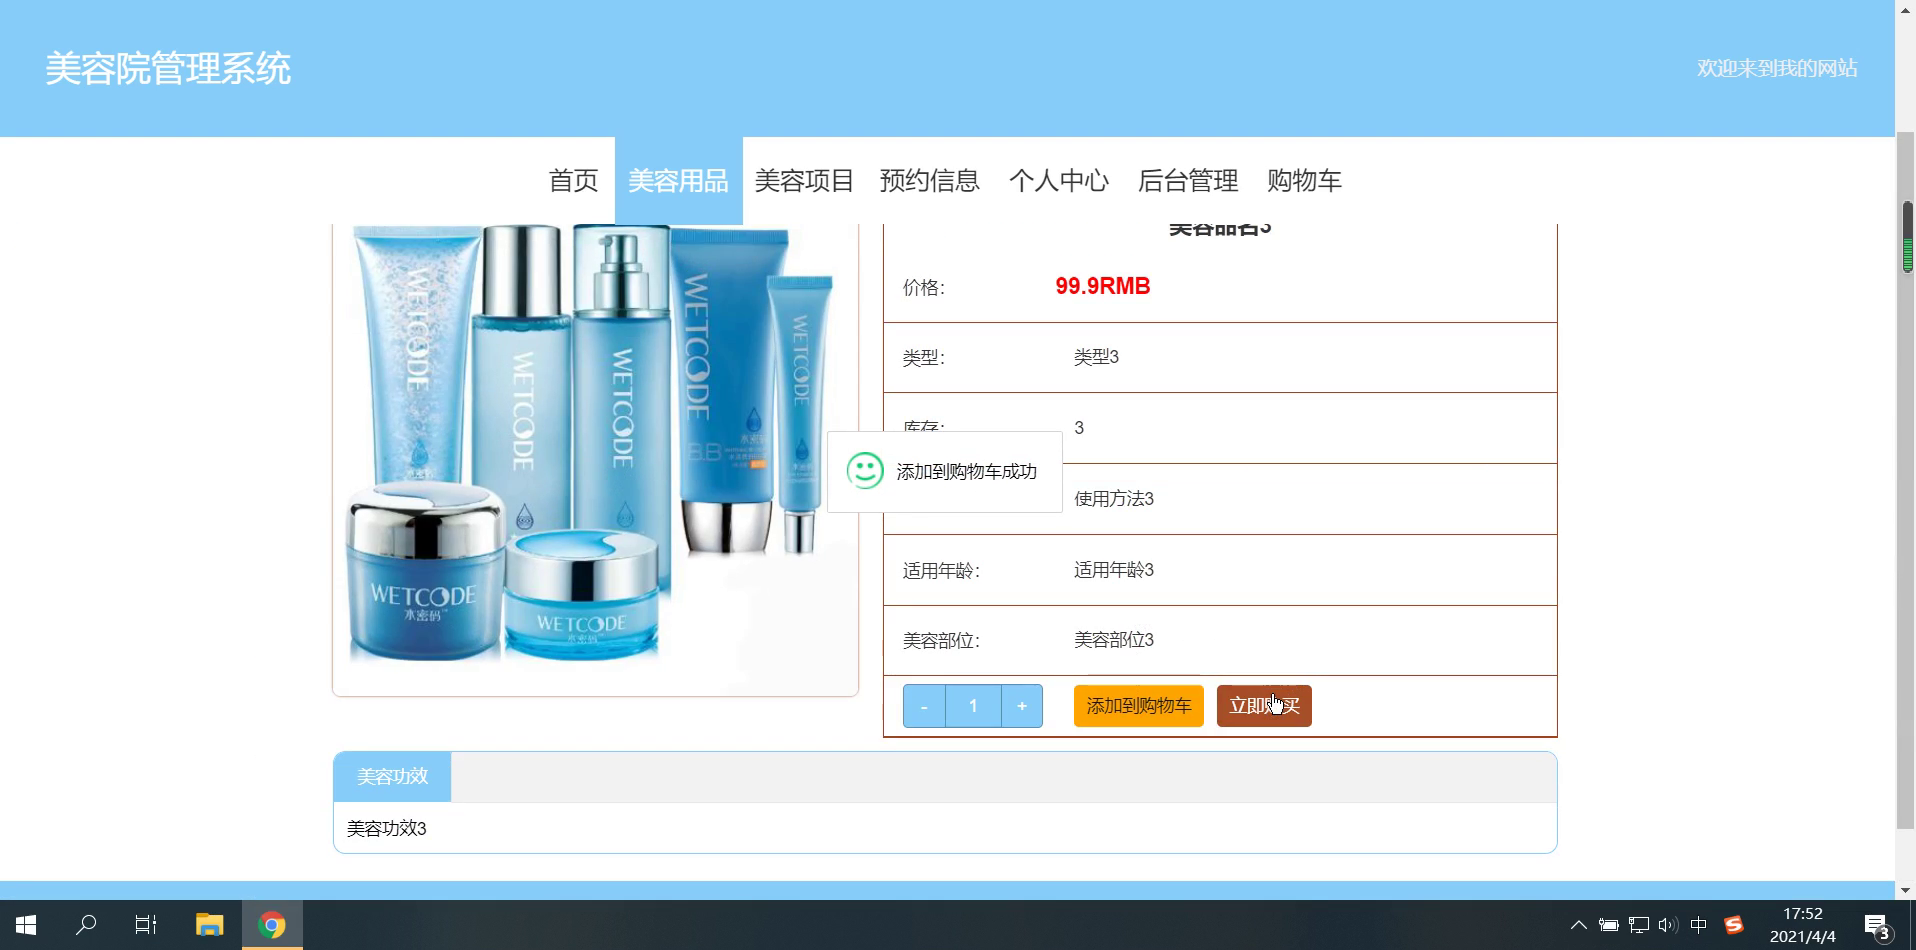The height and width of the screenshot is (950, 1916).
Task: Open the notification center icon
Action: (x=1877, y=926)
